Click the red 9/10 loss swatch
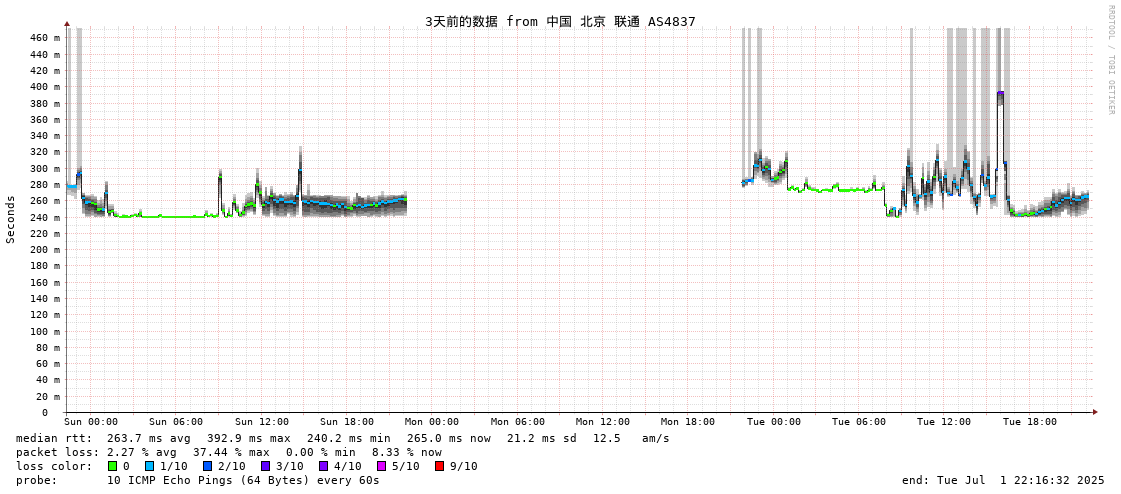 (x=440, y=466)
